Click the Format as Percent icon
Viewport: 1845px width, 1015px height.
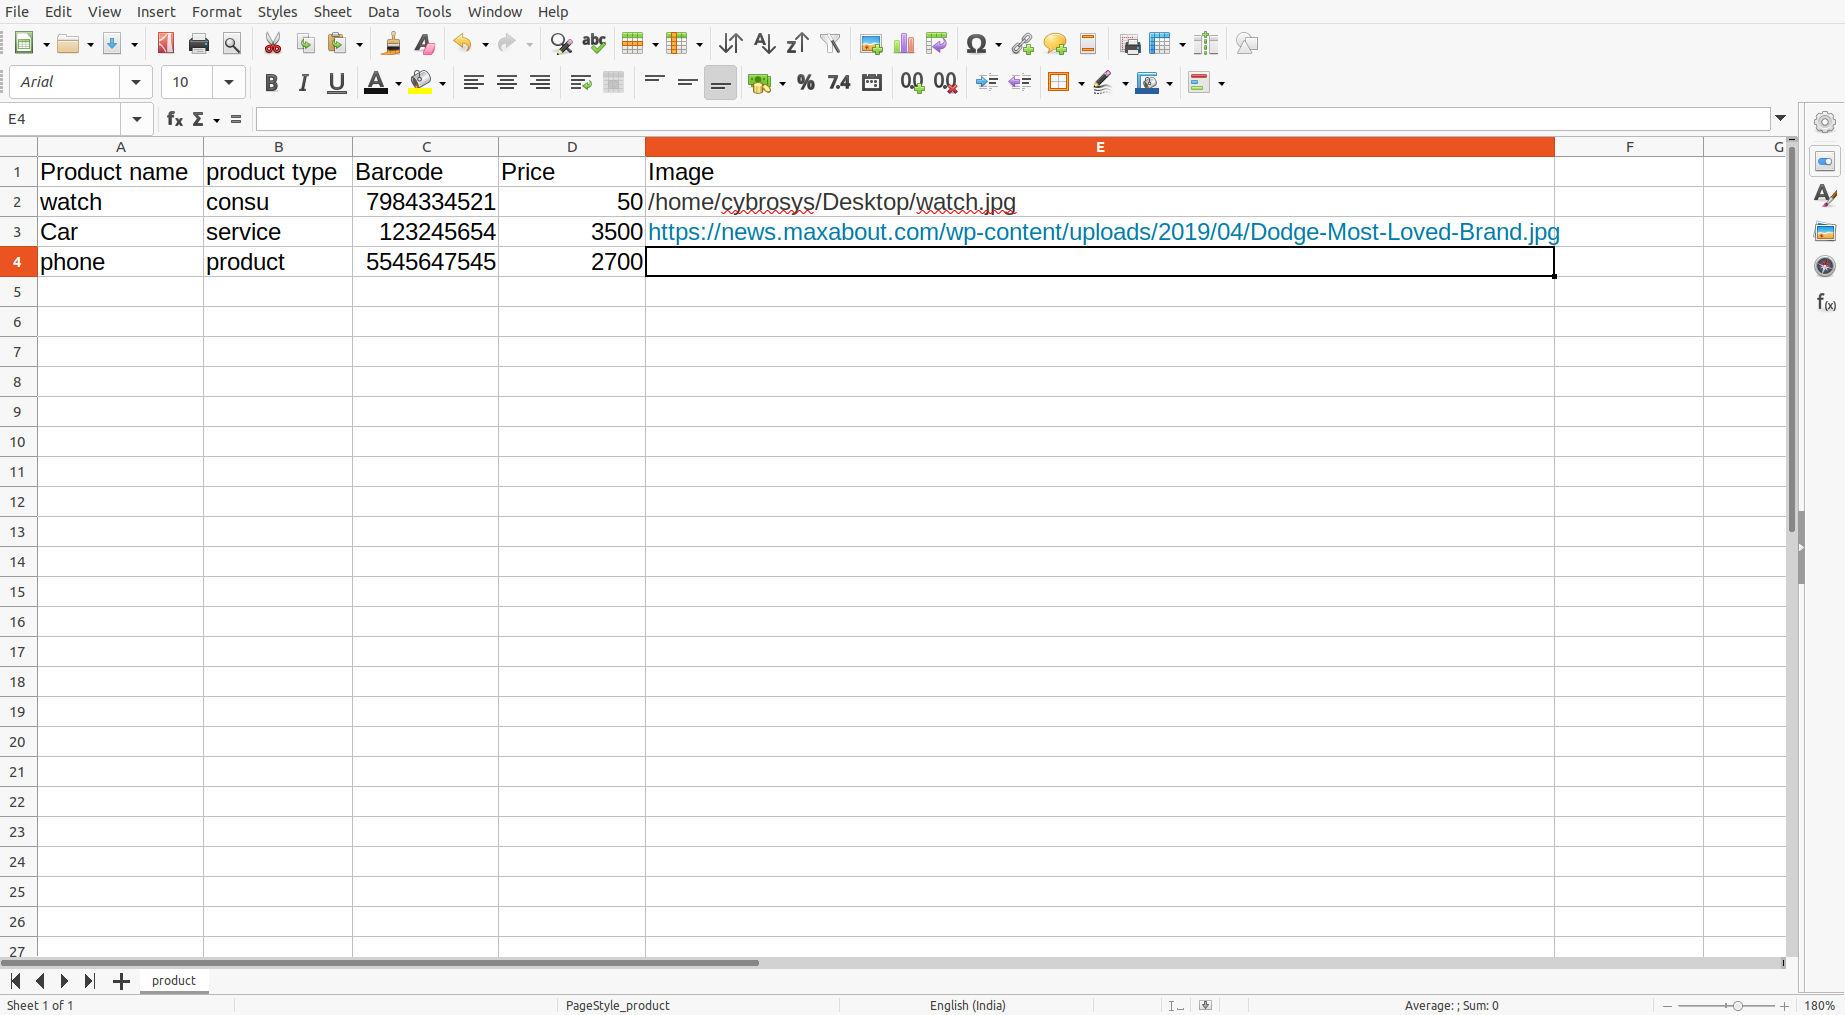(806, 83)
